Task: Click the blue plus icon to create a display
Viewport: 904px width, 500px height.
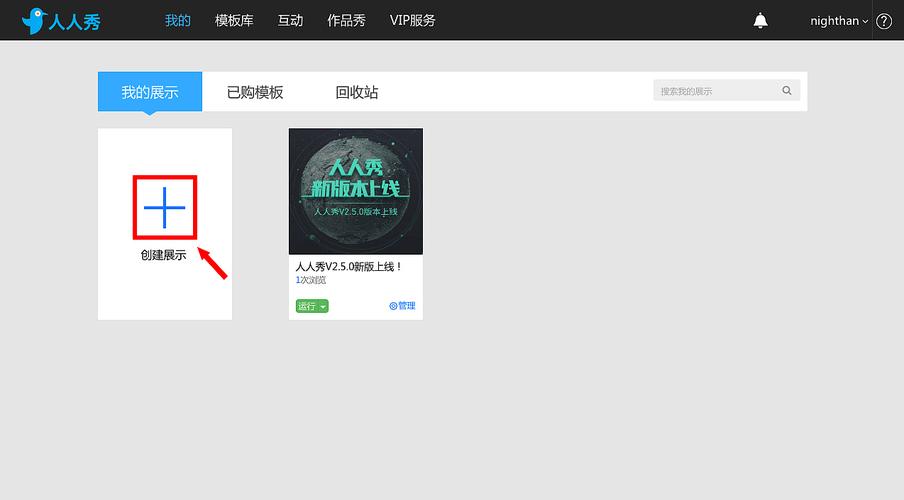Action: pos(164,209)
